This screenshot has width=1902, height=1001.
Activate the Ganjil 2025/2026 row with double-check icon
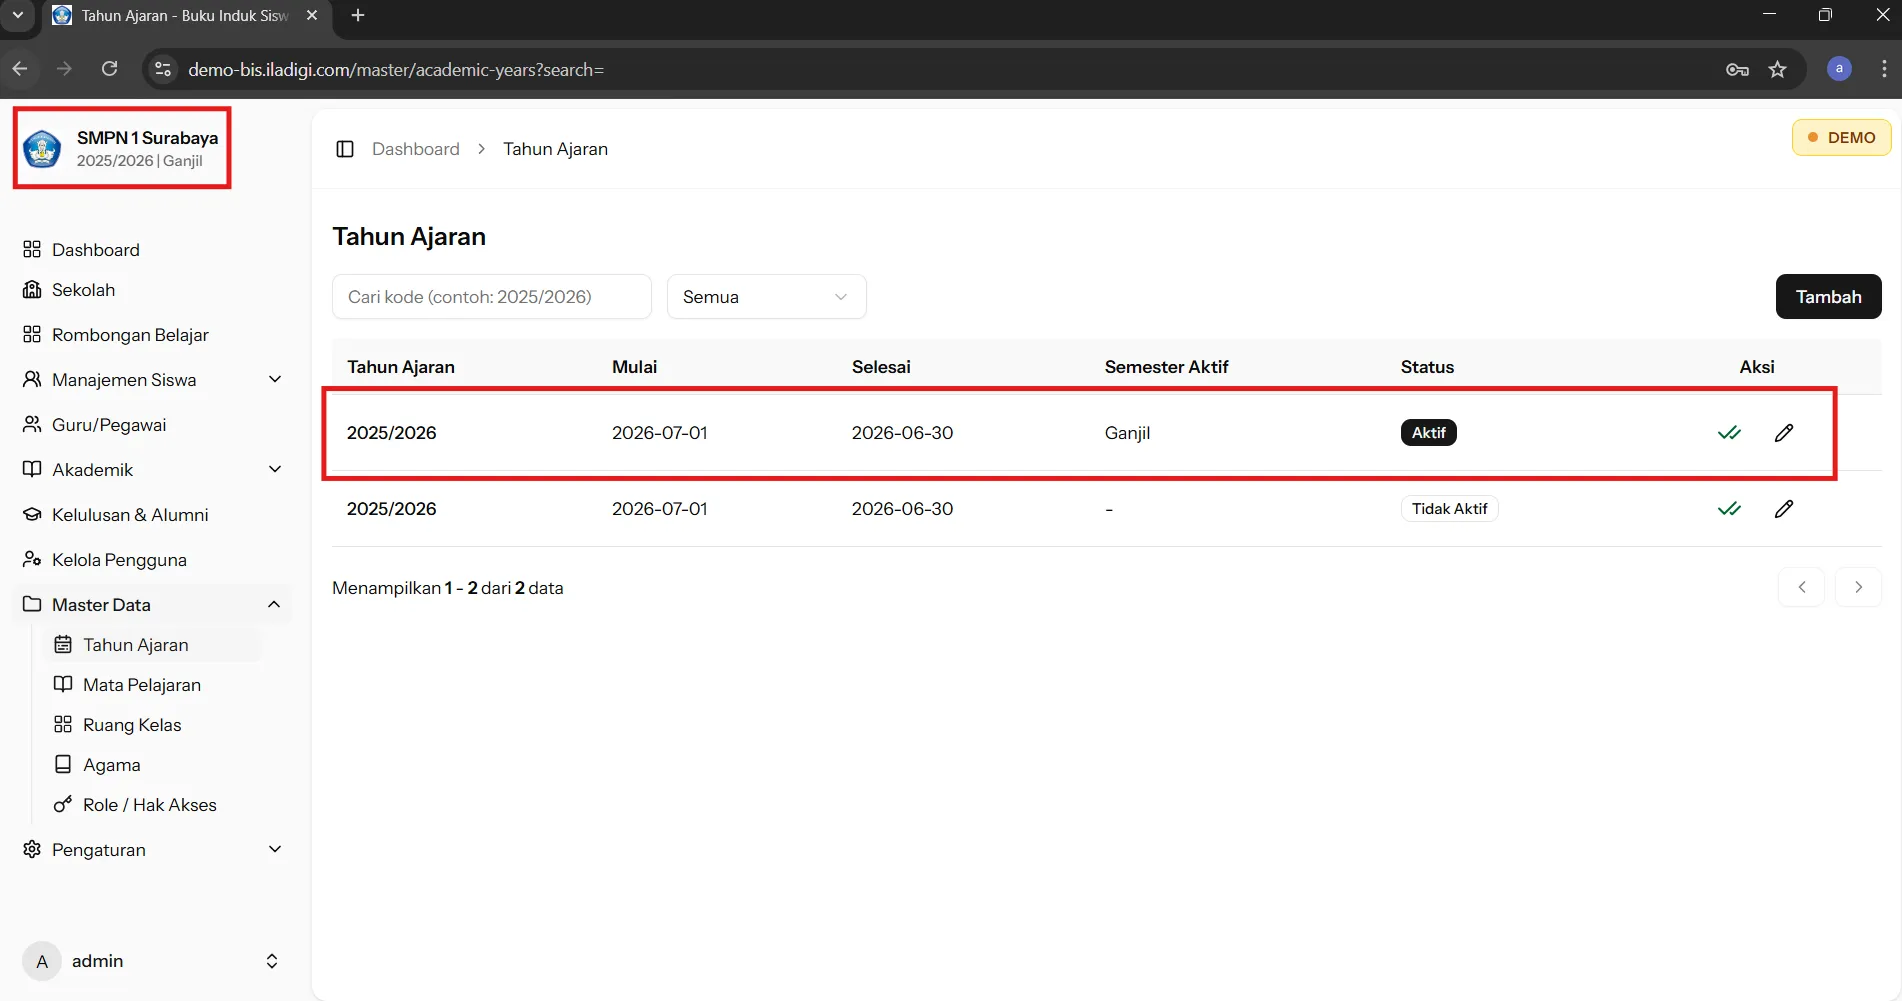[1729, 433]
